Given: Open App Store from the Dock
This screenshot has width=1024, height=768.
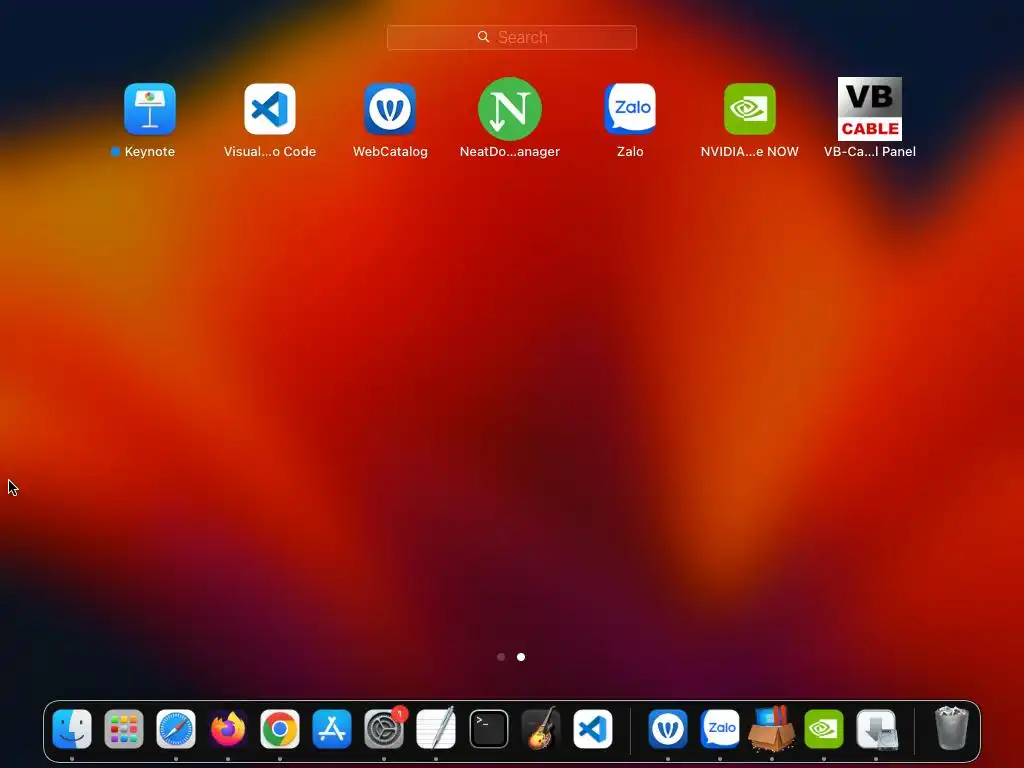Looking at the screenshot, I should 332,729.
